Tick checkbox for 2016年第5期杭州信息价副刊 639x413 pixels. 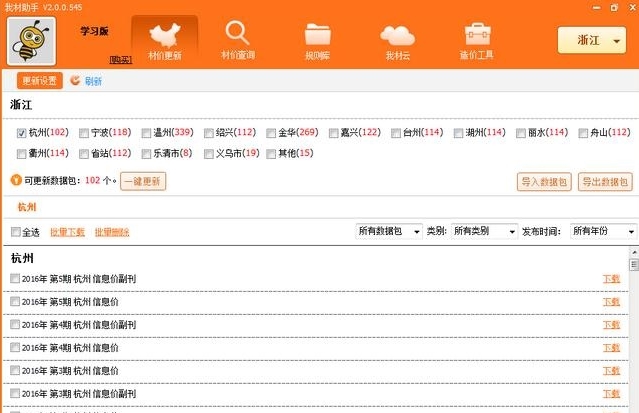[x=15, y=278]
